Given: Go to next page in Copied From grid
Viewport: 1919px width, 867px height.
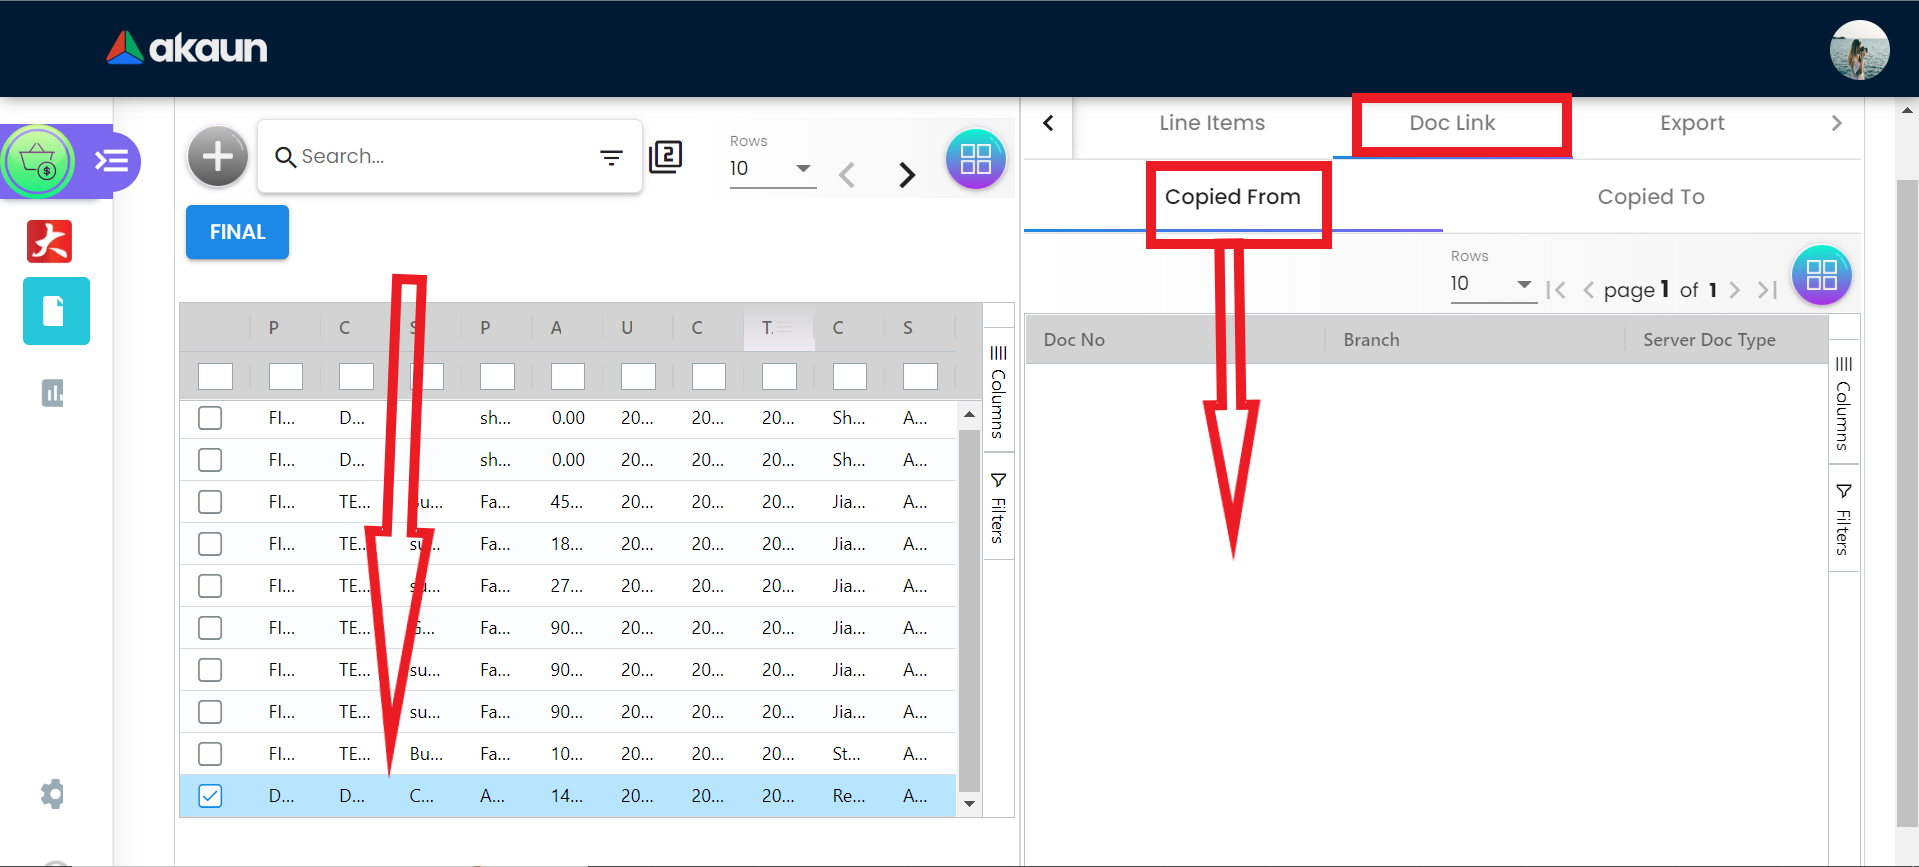Looking at the screenshot, I should click(1735, 290).
